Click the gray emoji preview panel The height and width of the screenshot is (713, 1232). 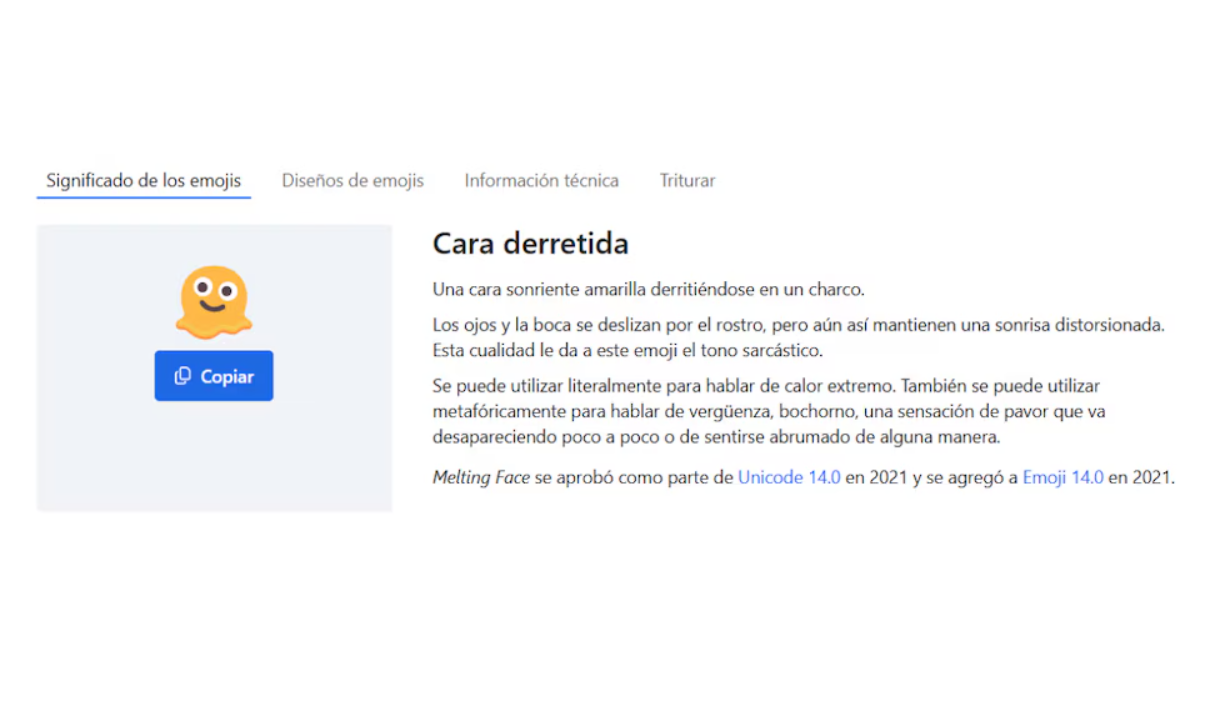pos(100,460)
